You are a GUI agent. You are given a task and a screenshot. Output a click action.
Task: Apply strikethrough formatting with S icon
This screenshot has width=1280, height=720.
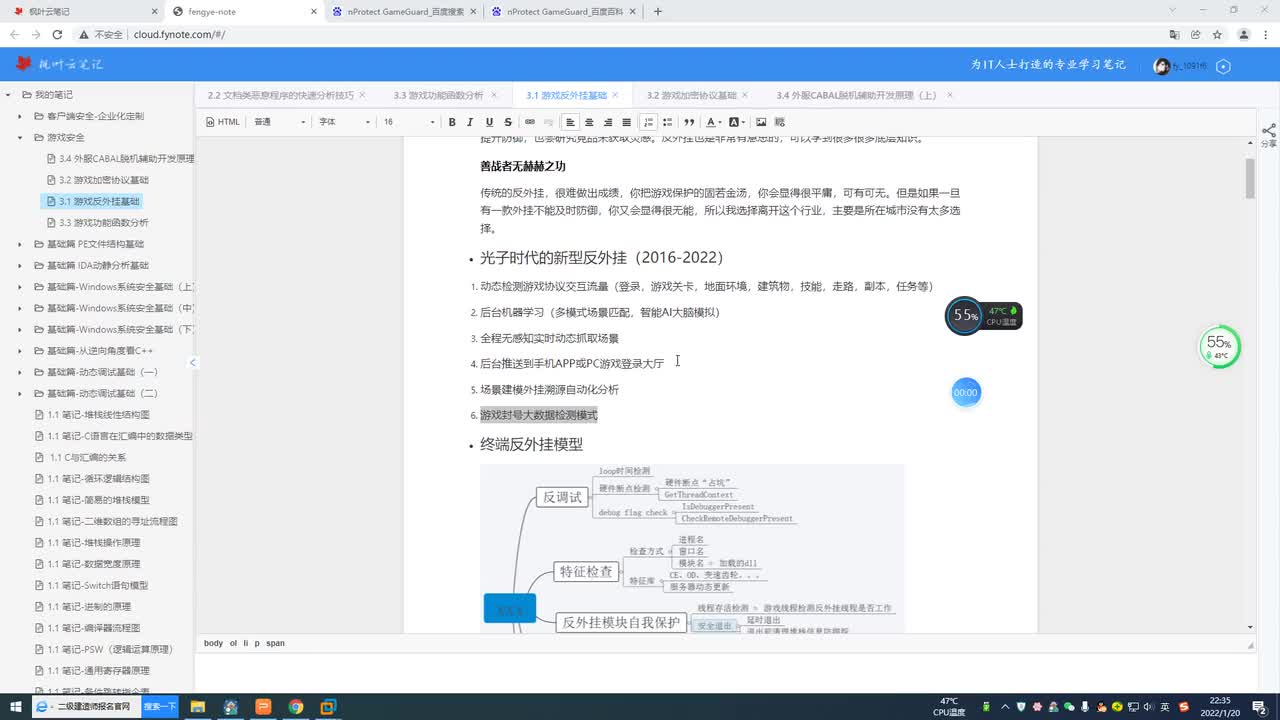(507, 122)
